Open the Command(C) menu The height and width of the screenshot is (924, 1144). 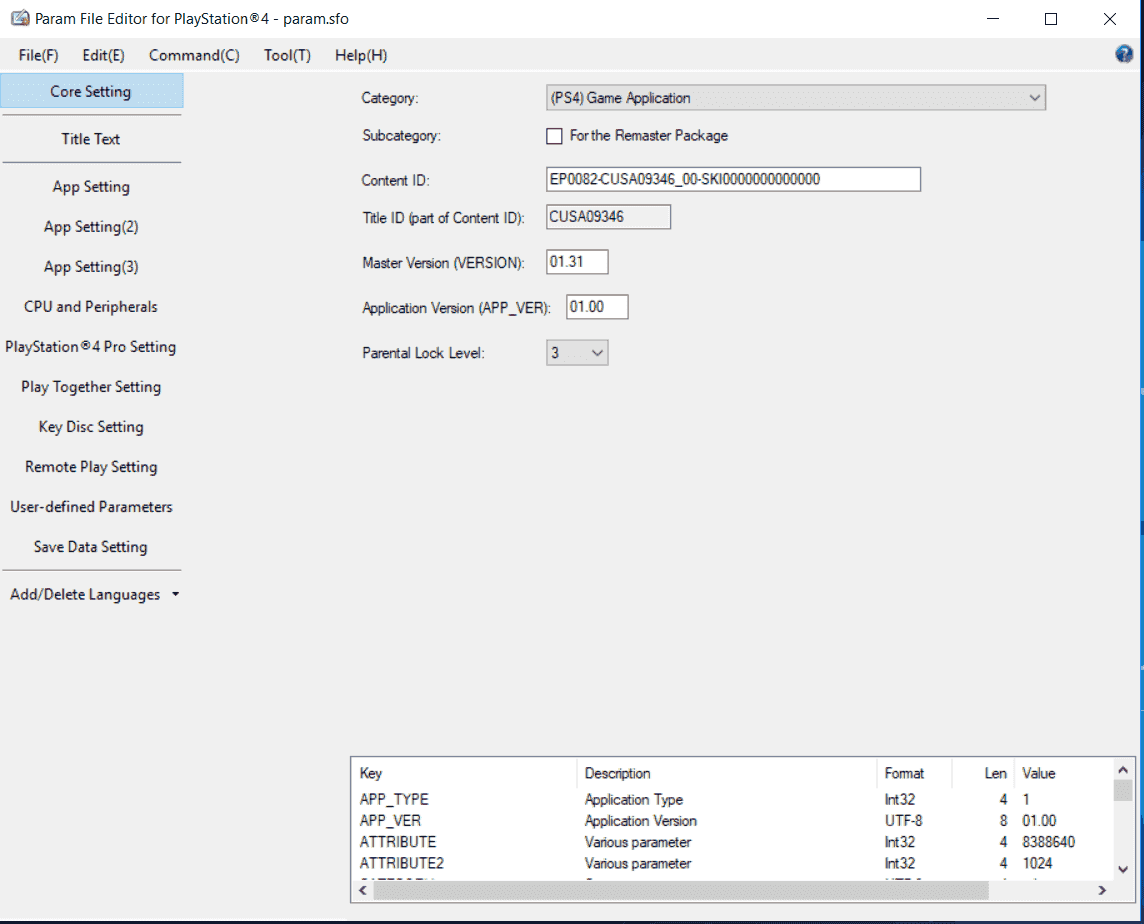click(194, 55)
